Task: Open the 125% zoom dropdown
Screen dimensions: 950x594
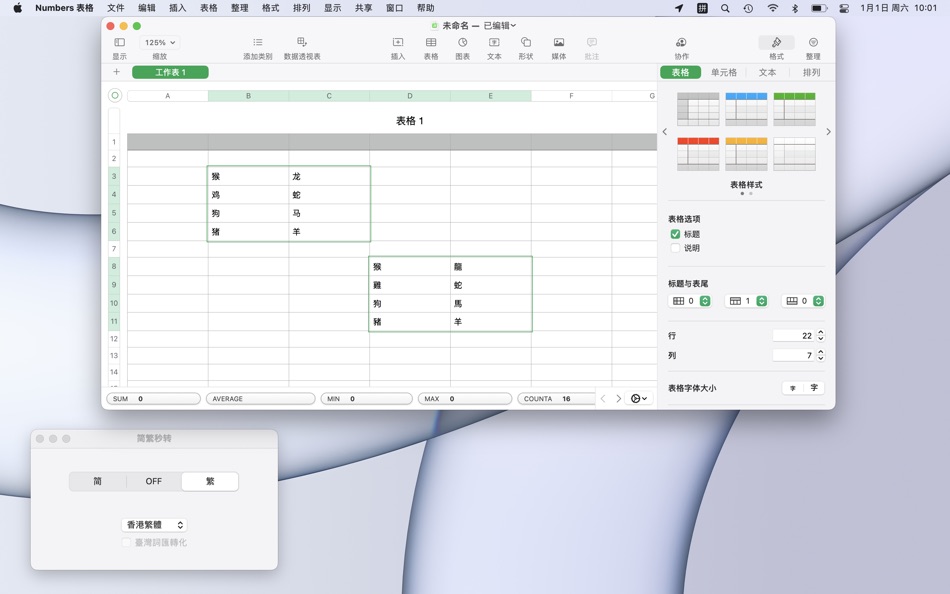Action: 160,42
